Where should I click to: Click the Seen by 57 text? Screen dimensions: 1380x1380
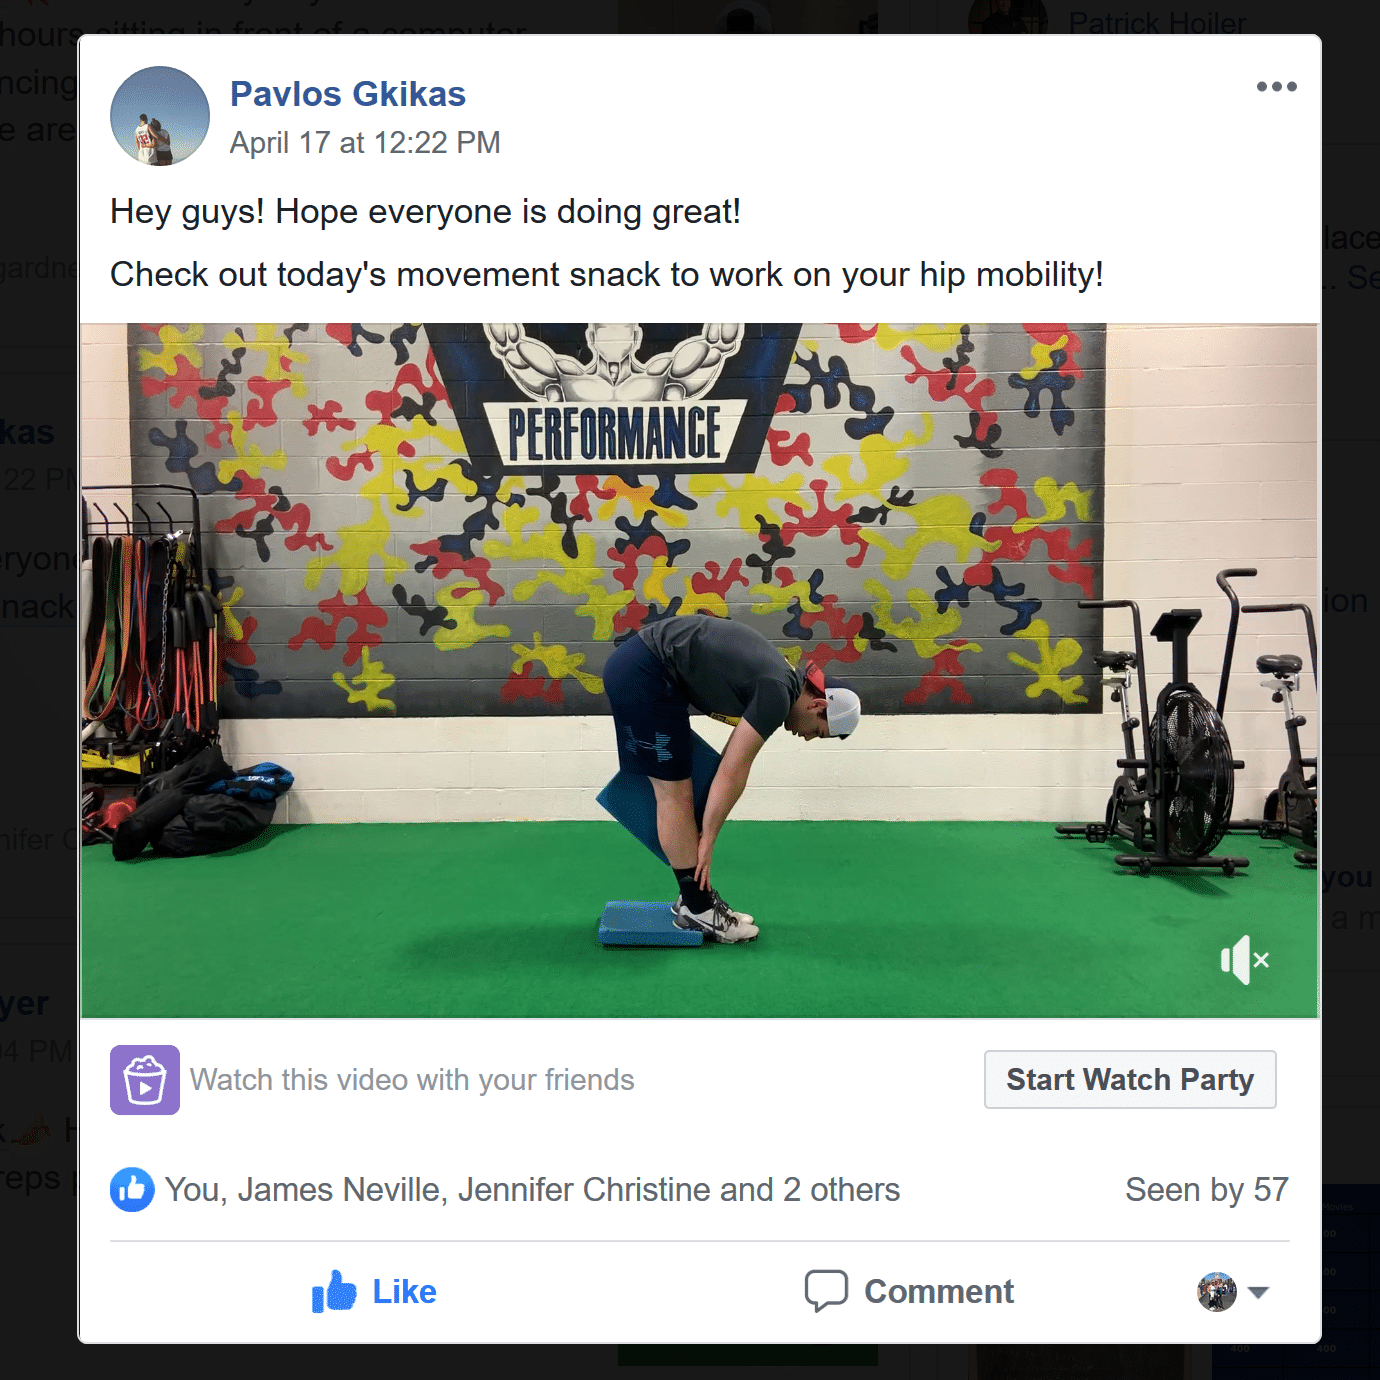(x=1207, y=1190)
